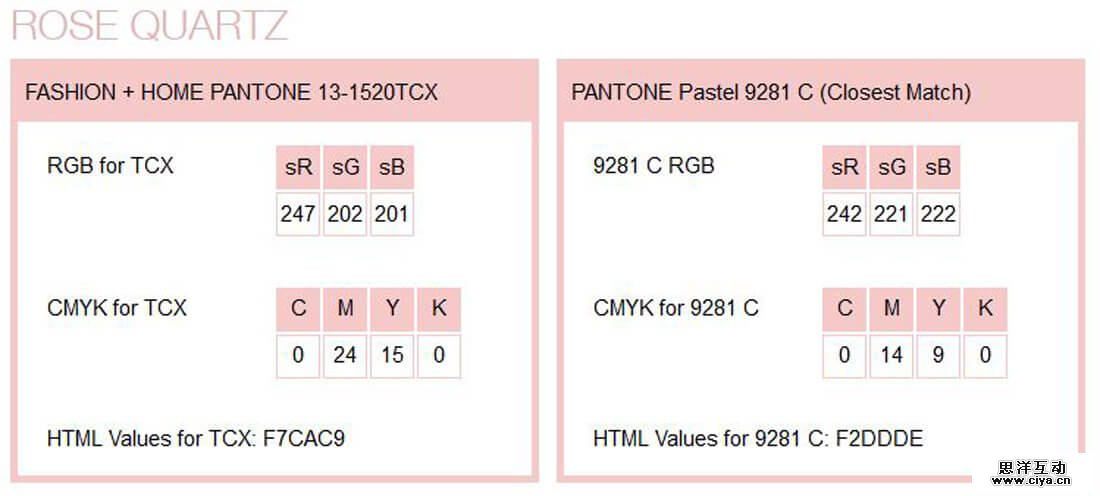1100x496 pixels.
Task: Click the sR value 242 for 9281 C
Action: click(845, 214)
